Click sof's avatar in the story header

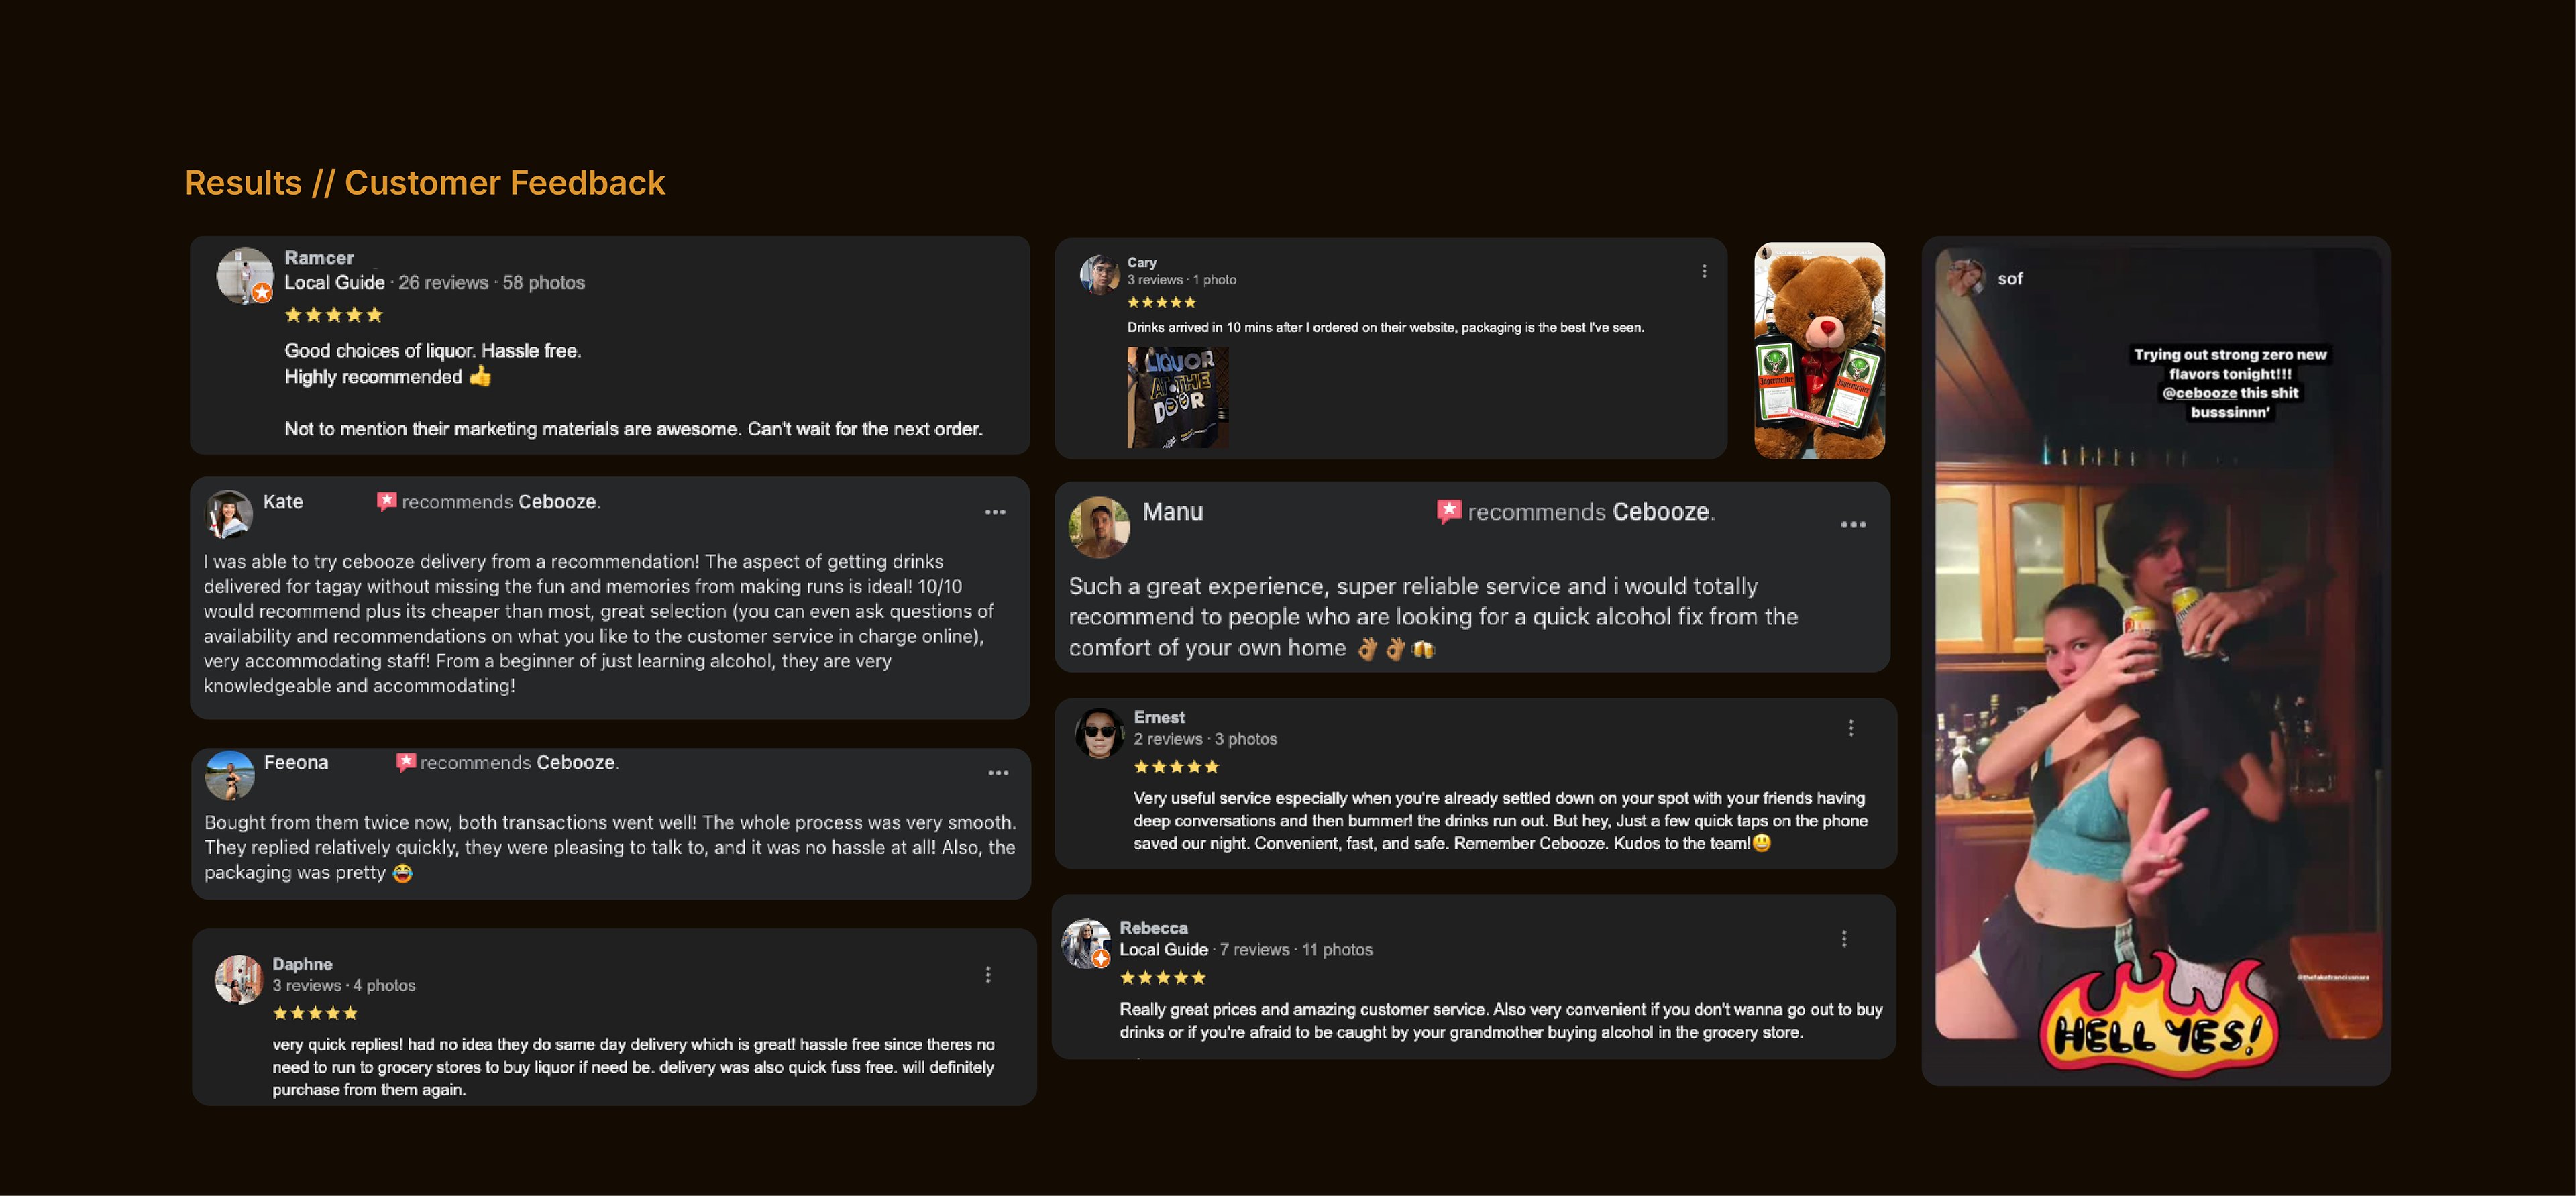(1966, 277)
